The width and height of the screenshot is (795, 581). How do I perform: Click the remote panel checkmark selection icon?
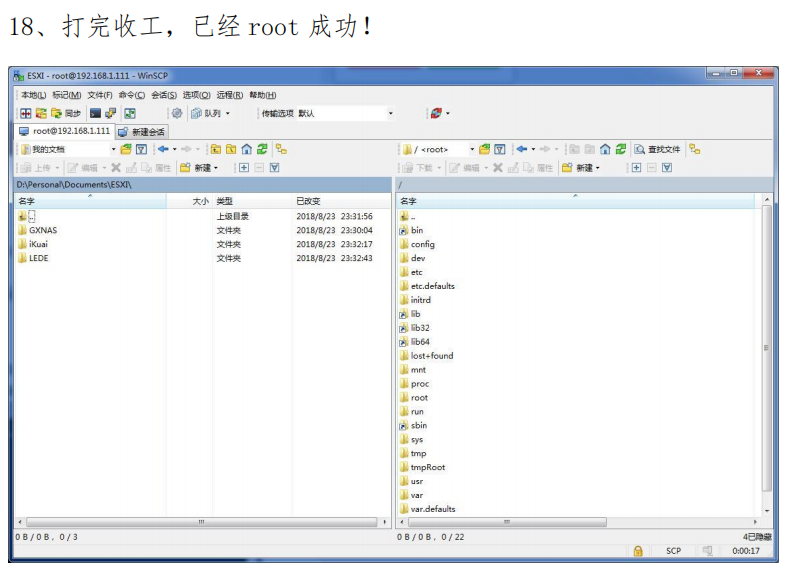pos(665,168)
